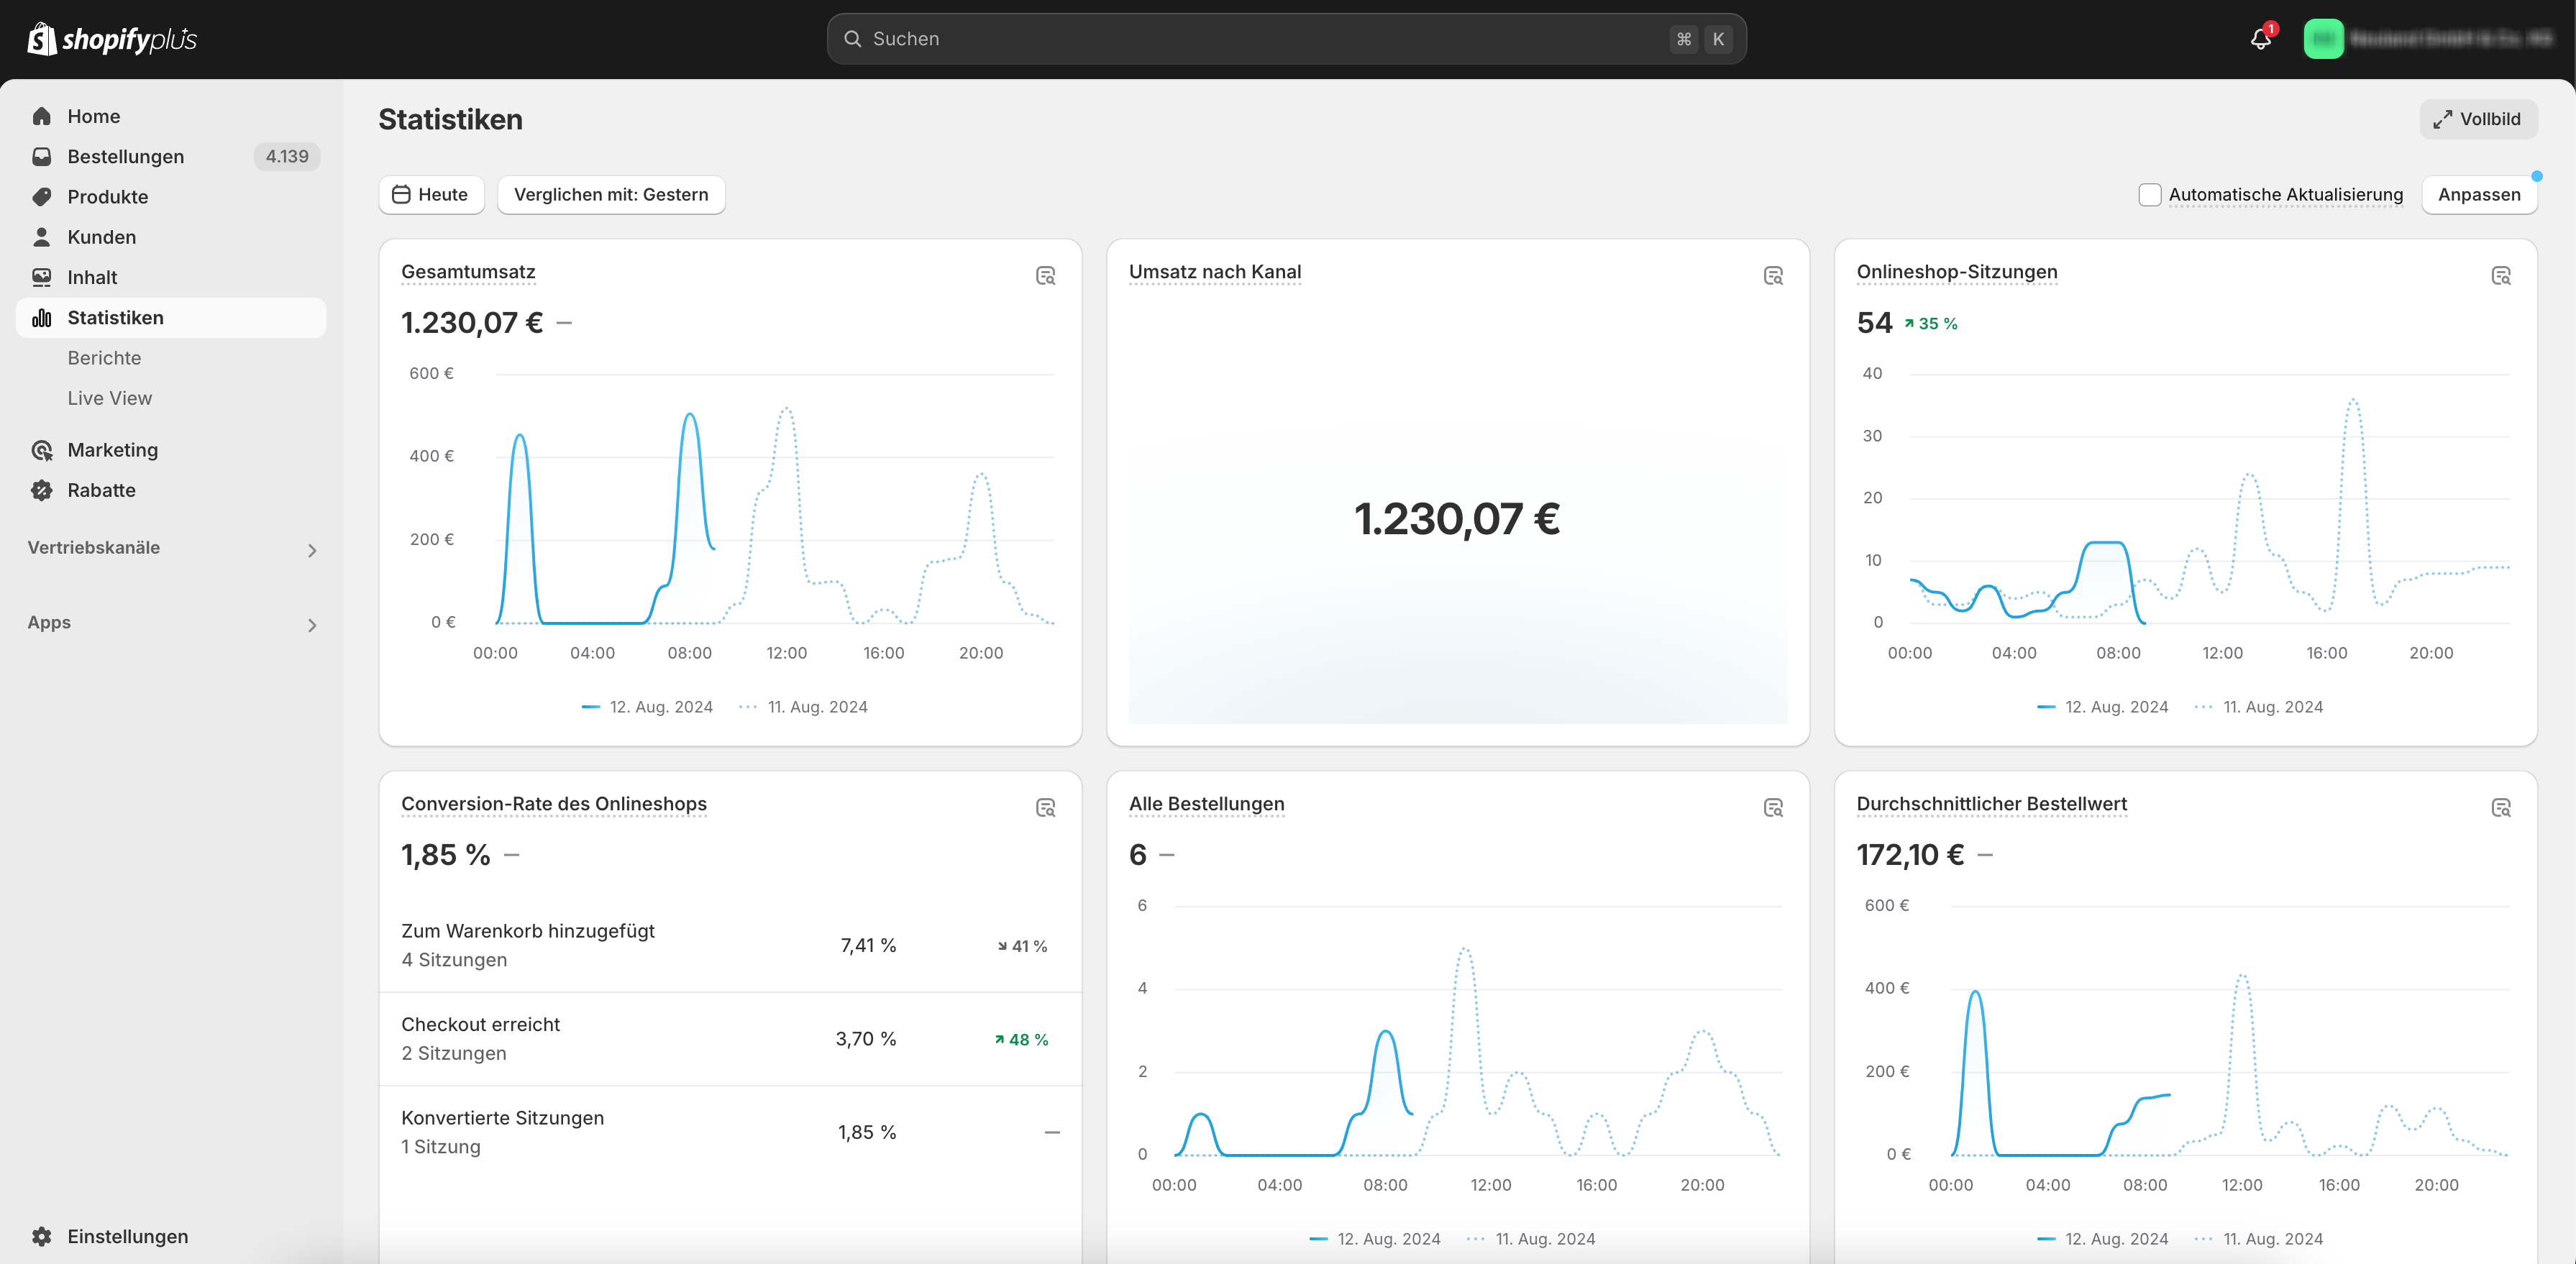Select the Produkte tag icon

point(42,197)
